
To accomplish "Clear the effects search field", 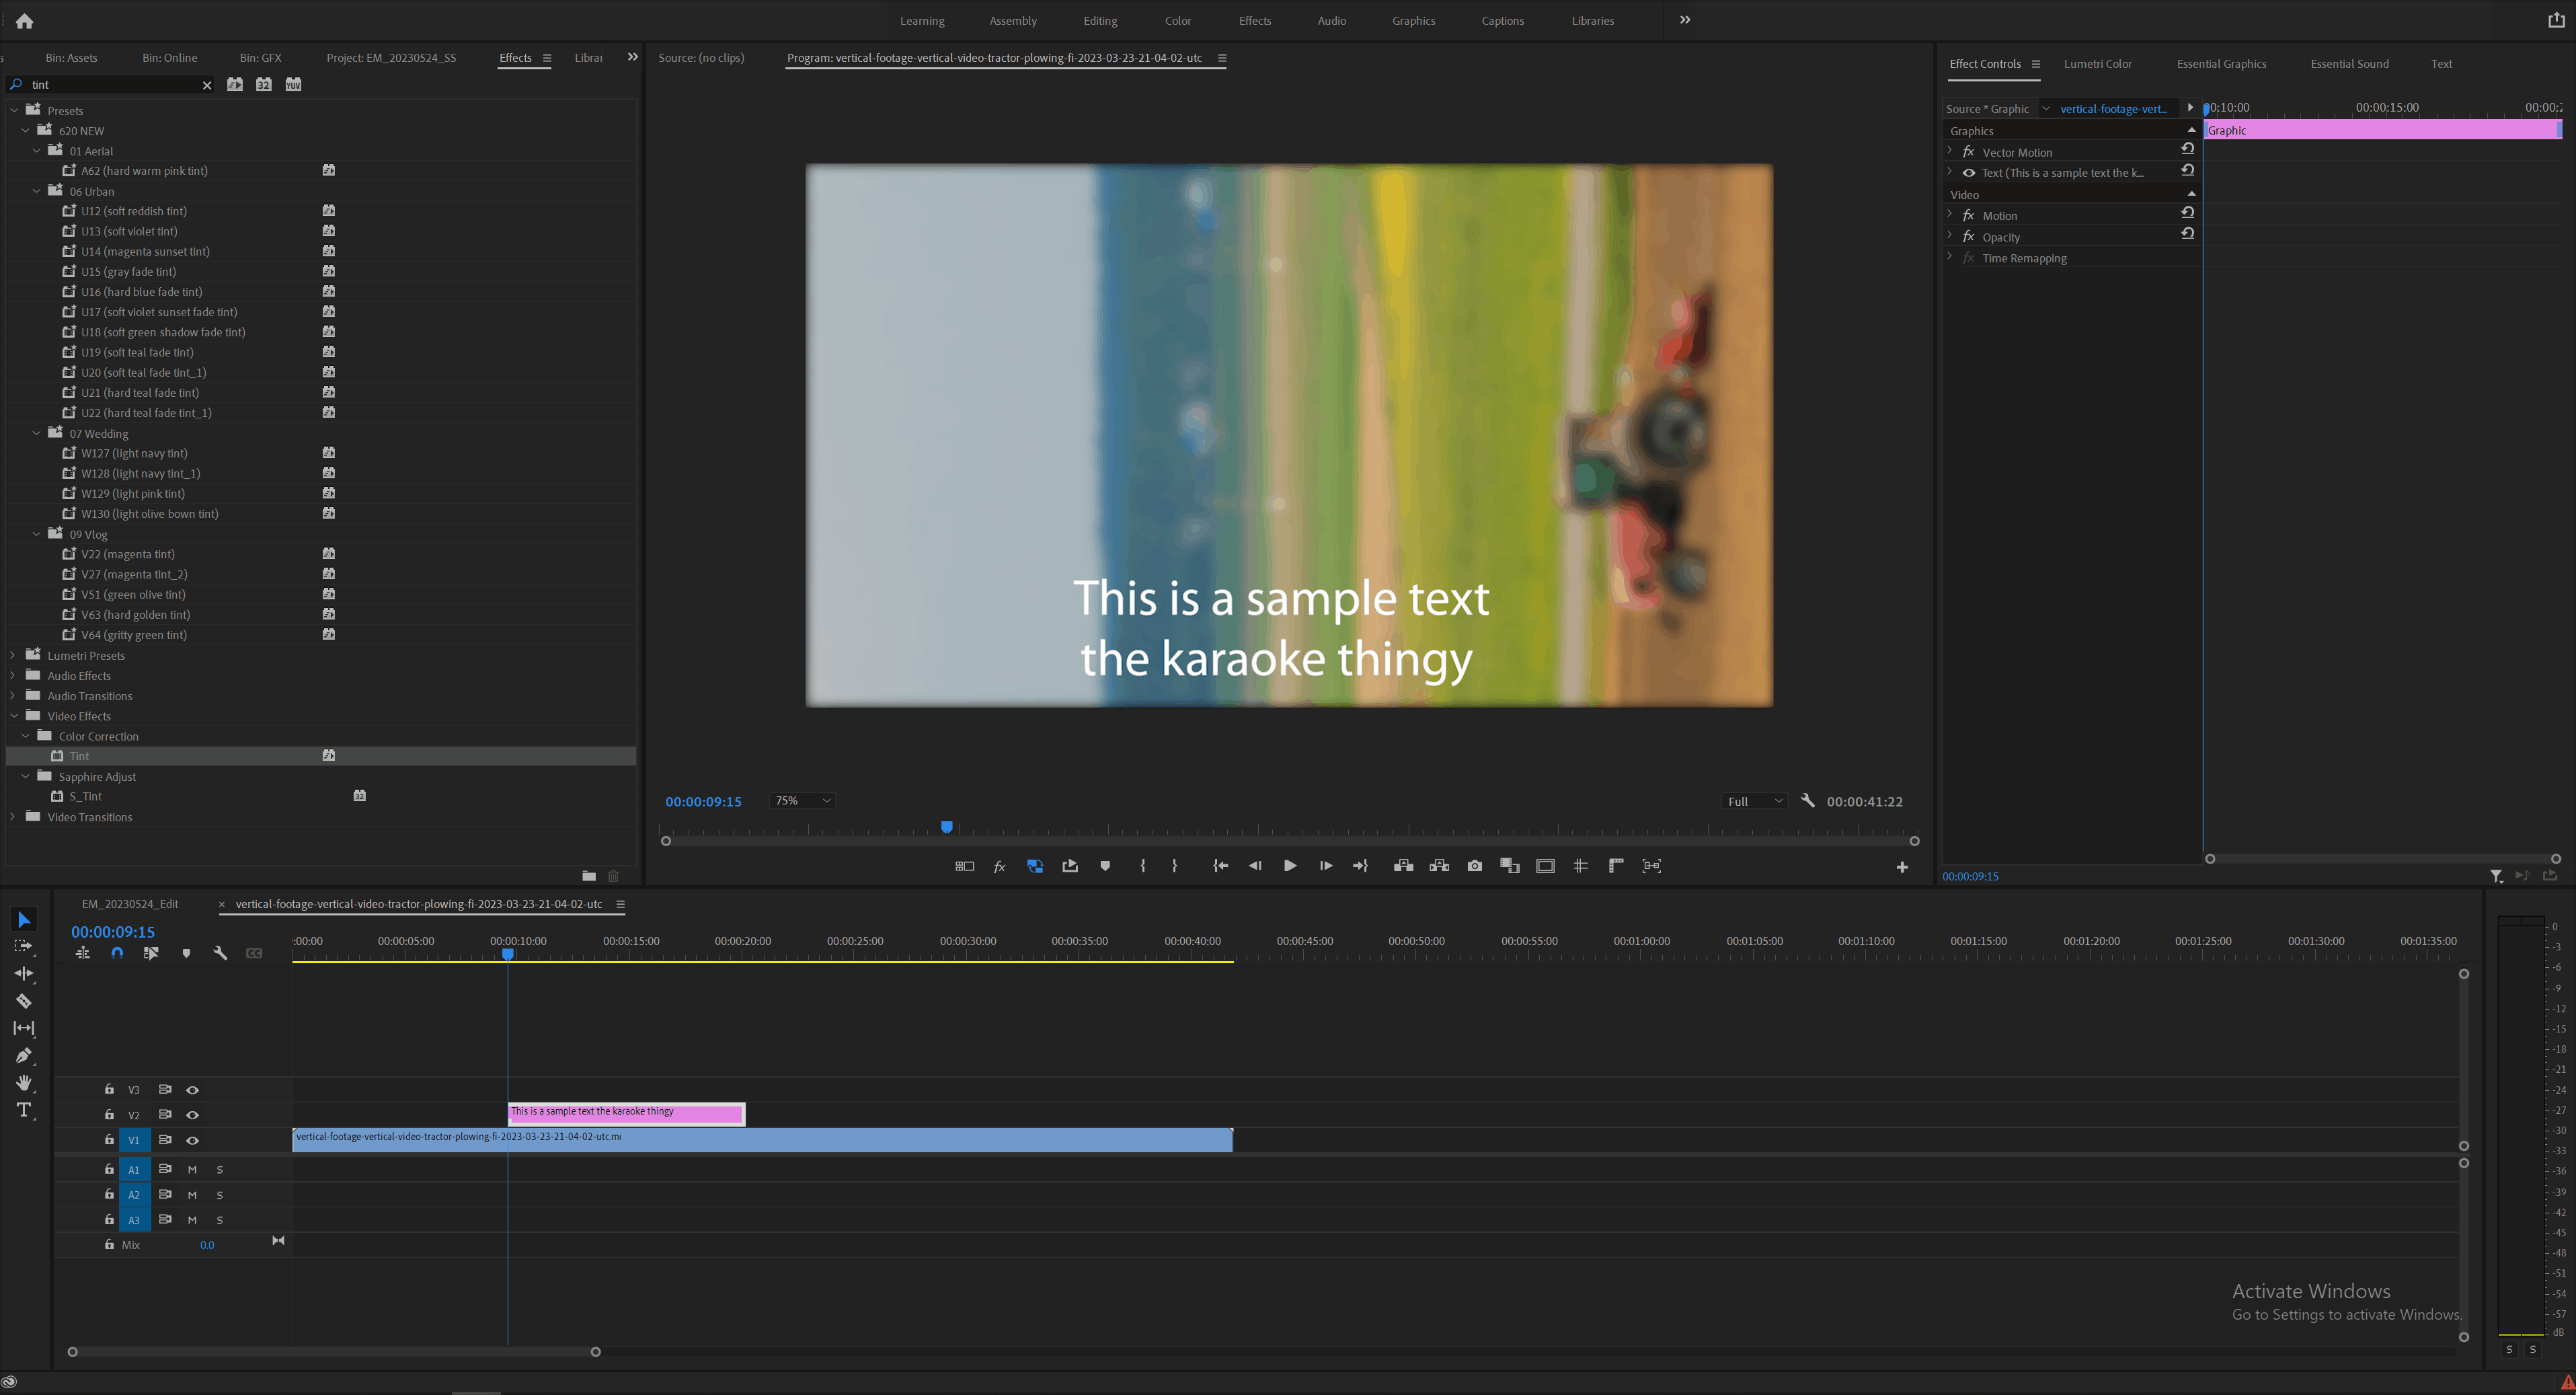I will (207, 85).
